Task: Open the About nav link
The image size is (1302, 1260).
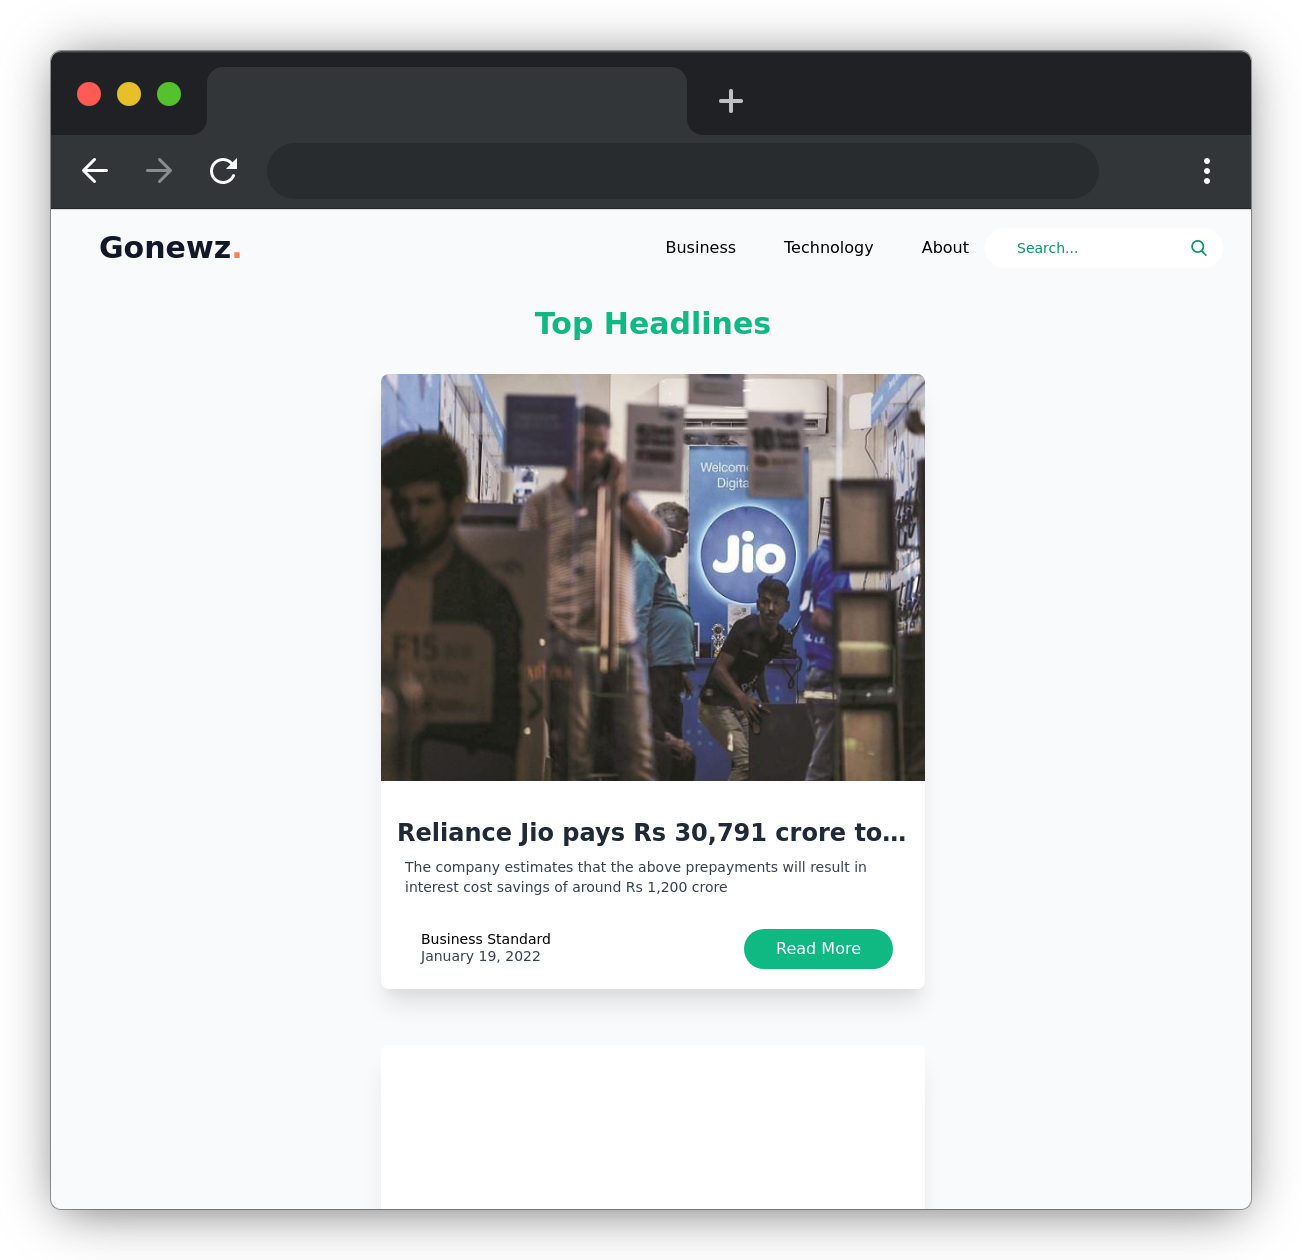Action: click(x=945, y=248)
